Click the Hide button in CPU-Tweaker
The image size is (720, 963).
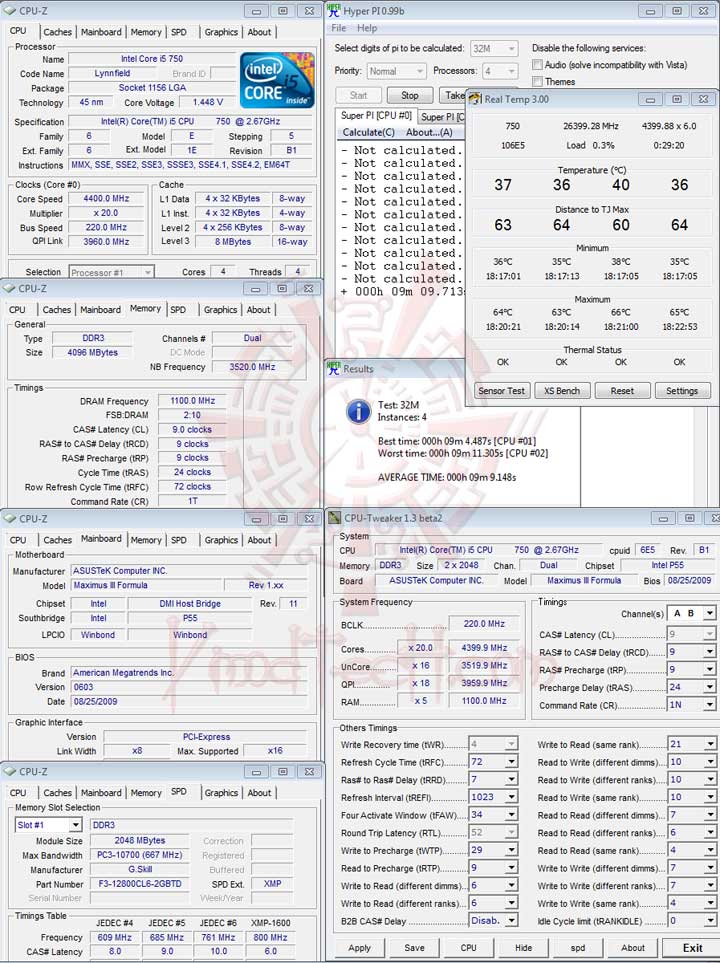tap(523, 948)
